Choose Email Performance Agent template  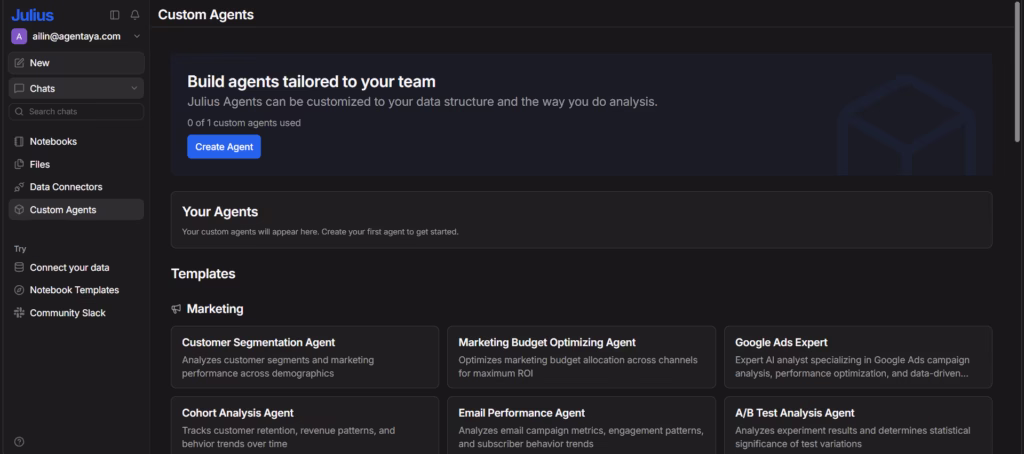[x=581, y=425]
